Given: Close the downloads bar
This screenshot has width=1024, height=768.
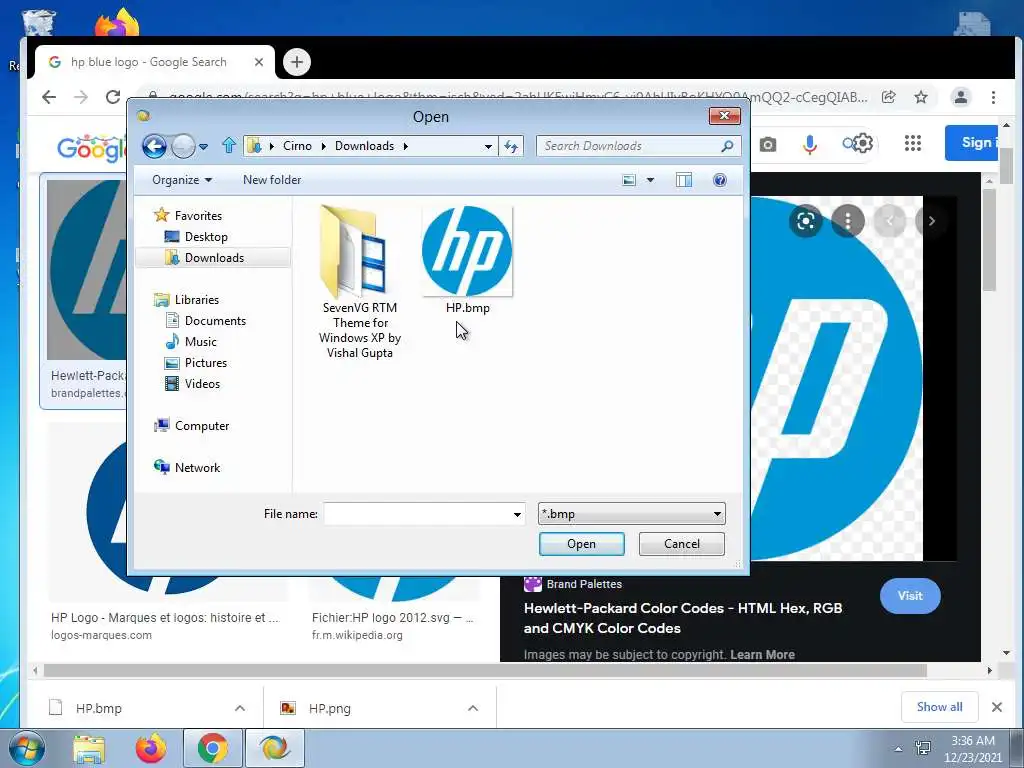Looking at the screenshot, I should click(x=997, y=707).
